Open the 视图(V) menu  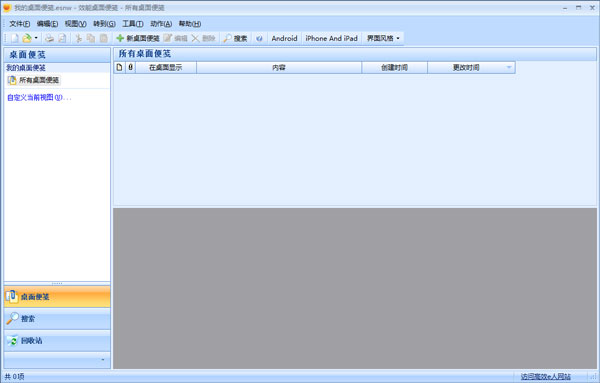tap(75, 24)
